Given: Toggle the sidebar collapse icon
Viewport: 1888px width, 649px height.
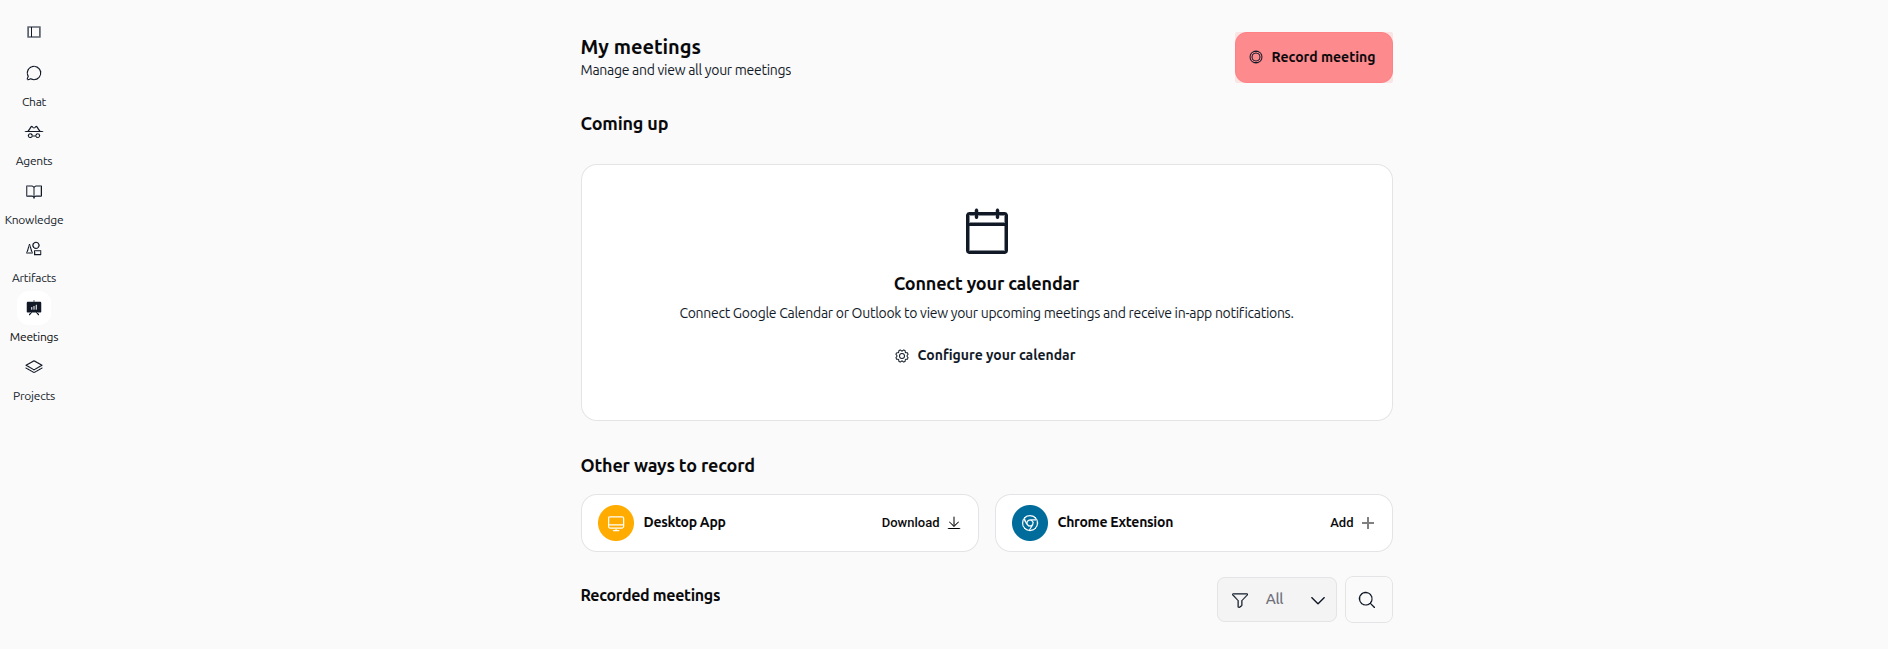Looking at the screenshot, I should (x=34, y=32).
